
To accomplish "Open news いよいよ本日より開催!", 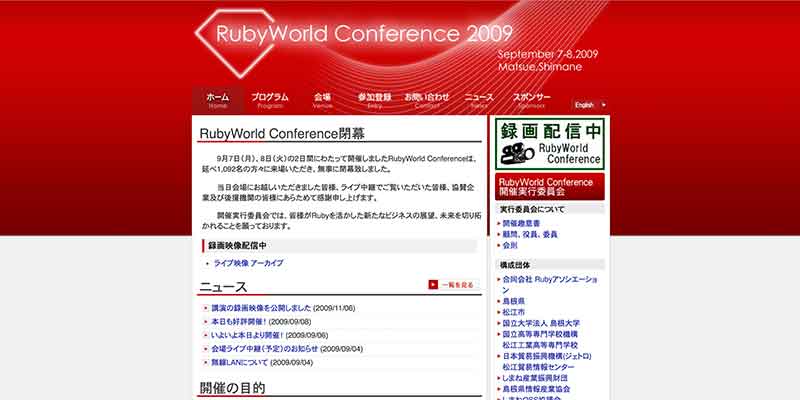I will [x=247, y=335].
